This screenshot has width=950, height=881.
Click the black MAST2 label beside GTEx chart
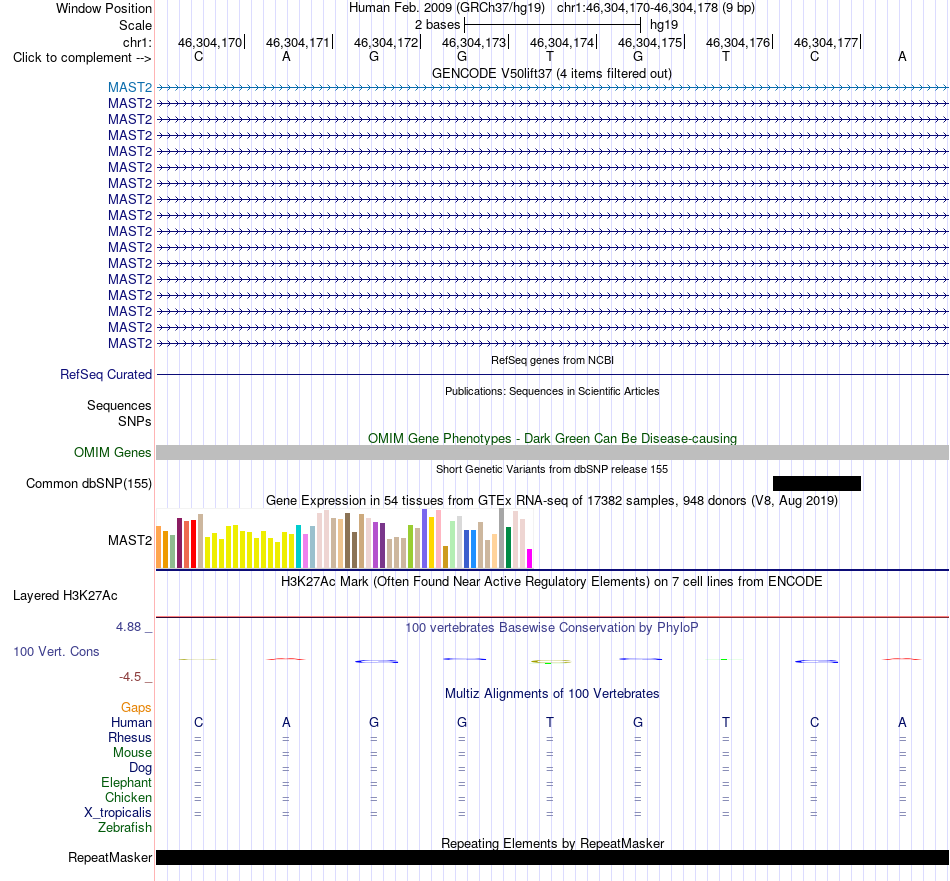[130, 540]
